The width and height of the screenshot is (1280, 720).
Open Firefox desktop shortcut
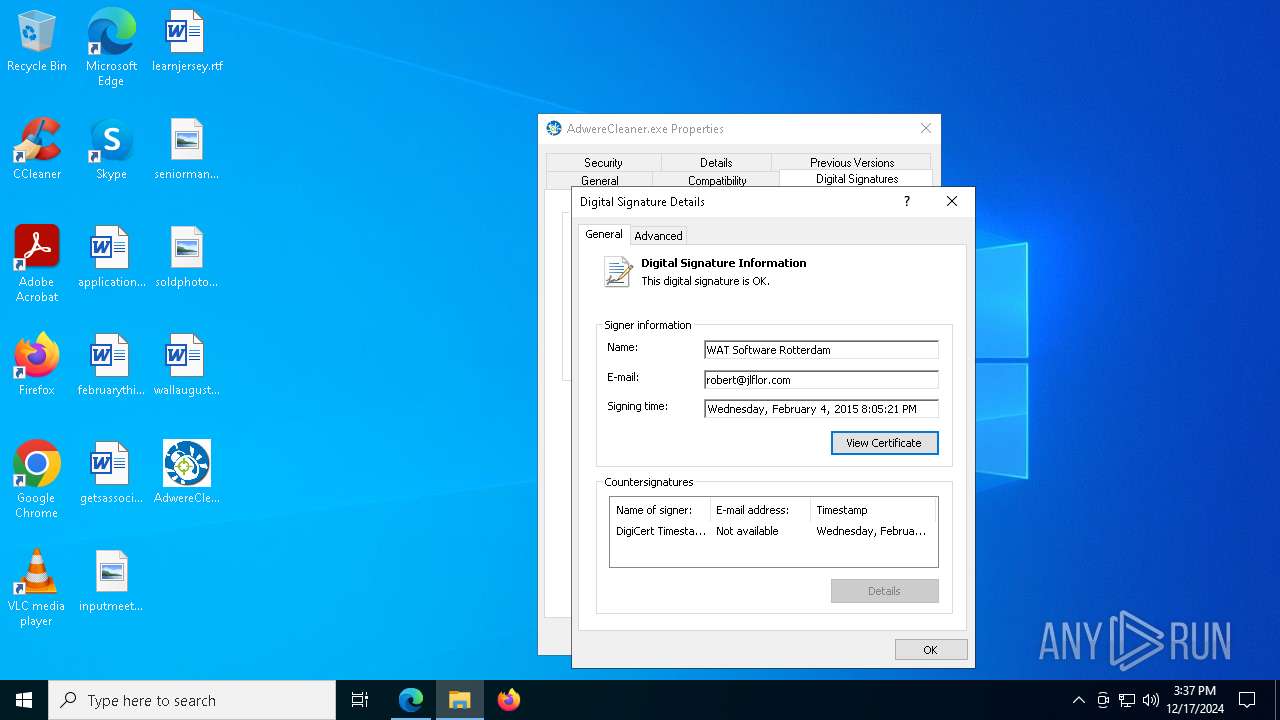[37, 365]
